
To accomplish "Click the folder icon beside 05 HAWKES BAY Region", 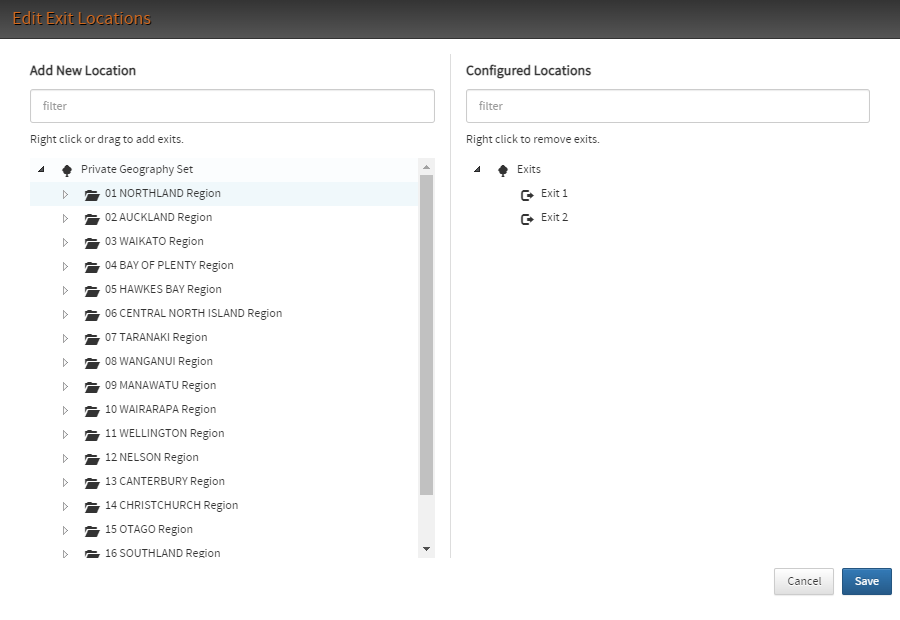I will [92, 290].
